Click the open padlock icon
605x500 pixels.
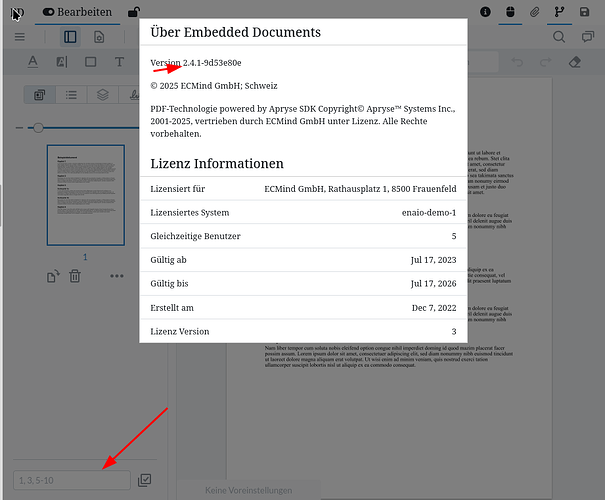(133, 11)
